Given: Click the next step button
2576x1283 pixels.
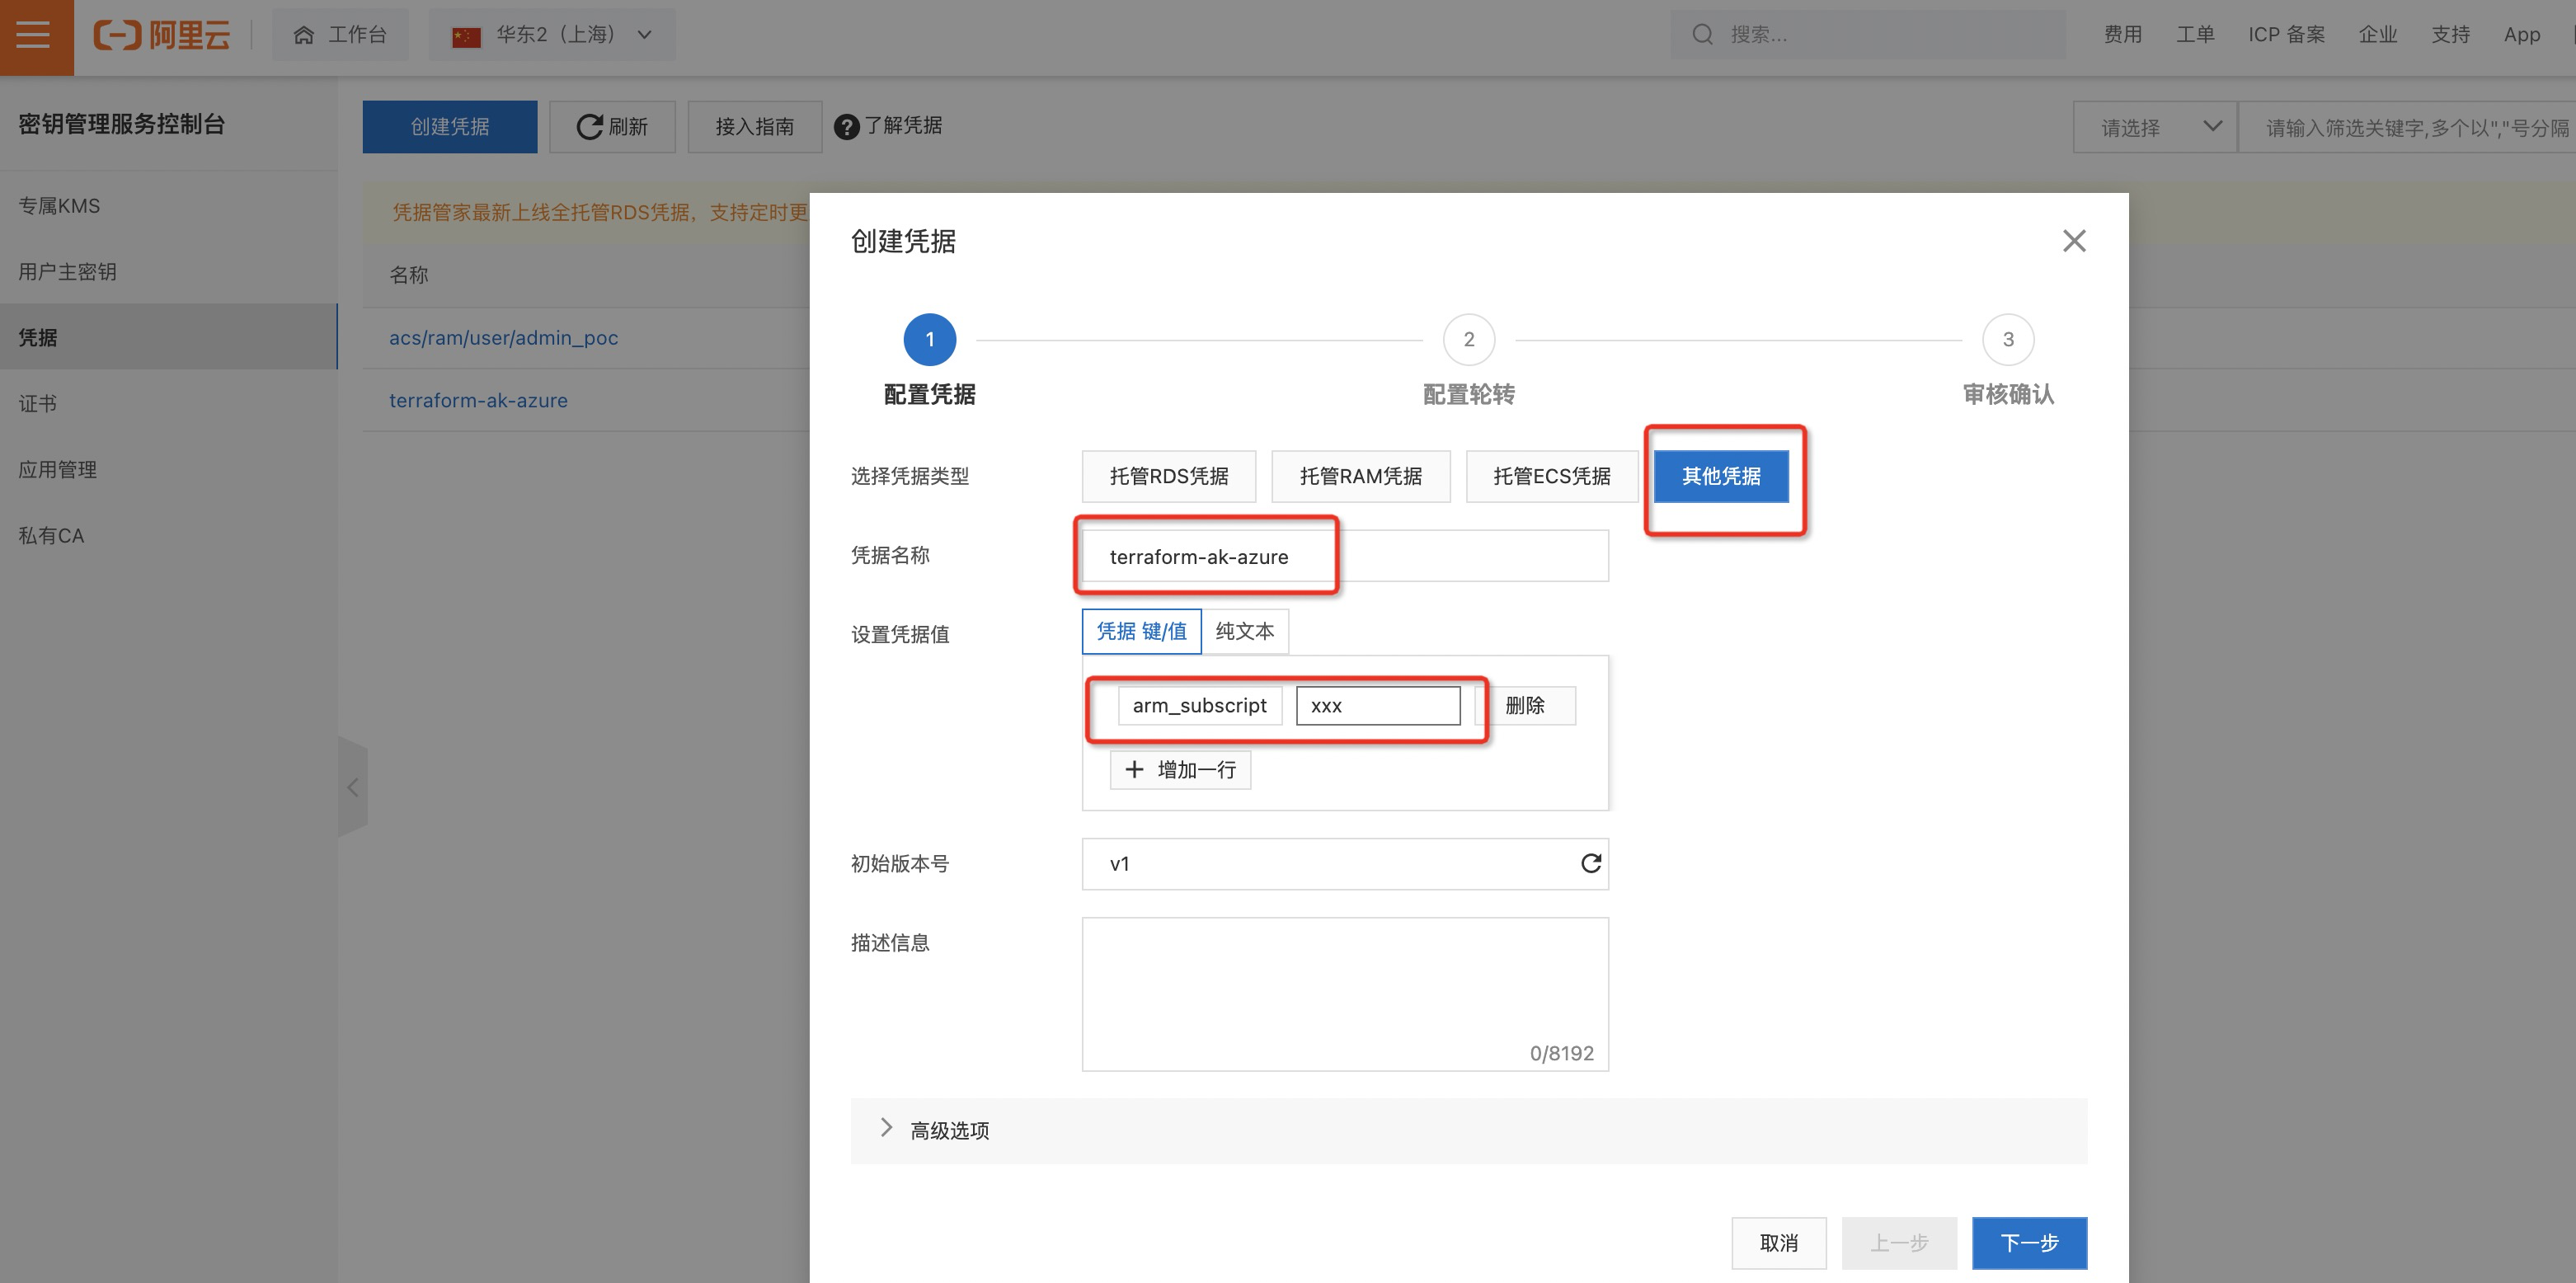Looking at the screenshot, I should click(2028, 1242).
